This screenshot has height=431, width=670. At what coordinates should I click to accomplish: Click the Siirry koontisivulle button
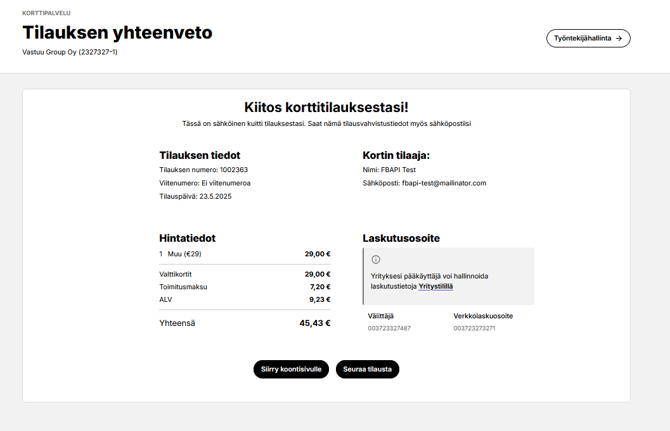tap(291, 369)
